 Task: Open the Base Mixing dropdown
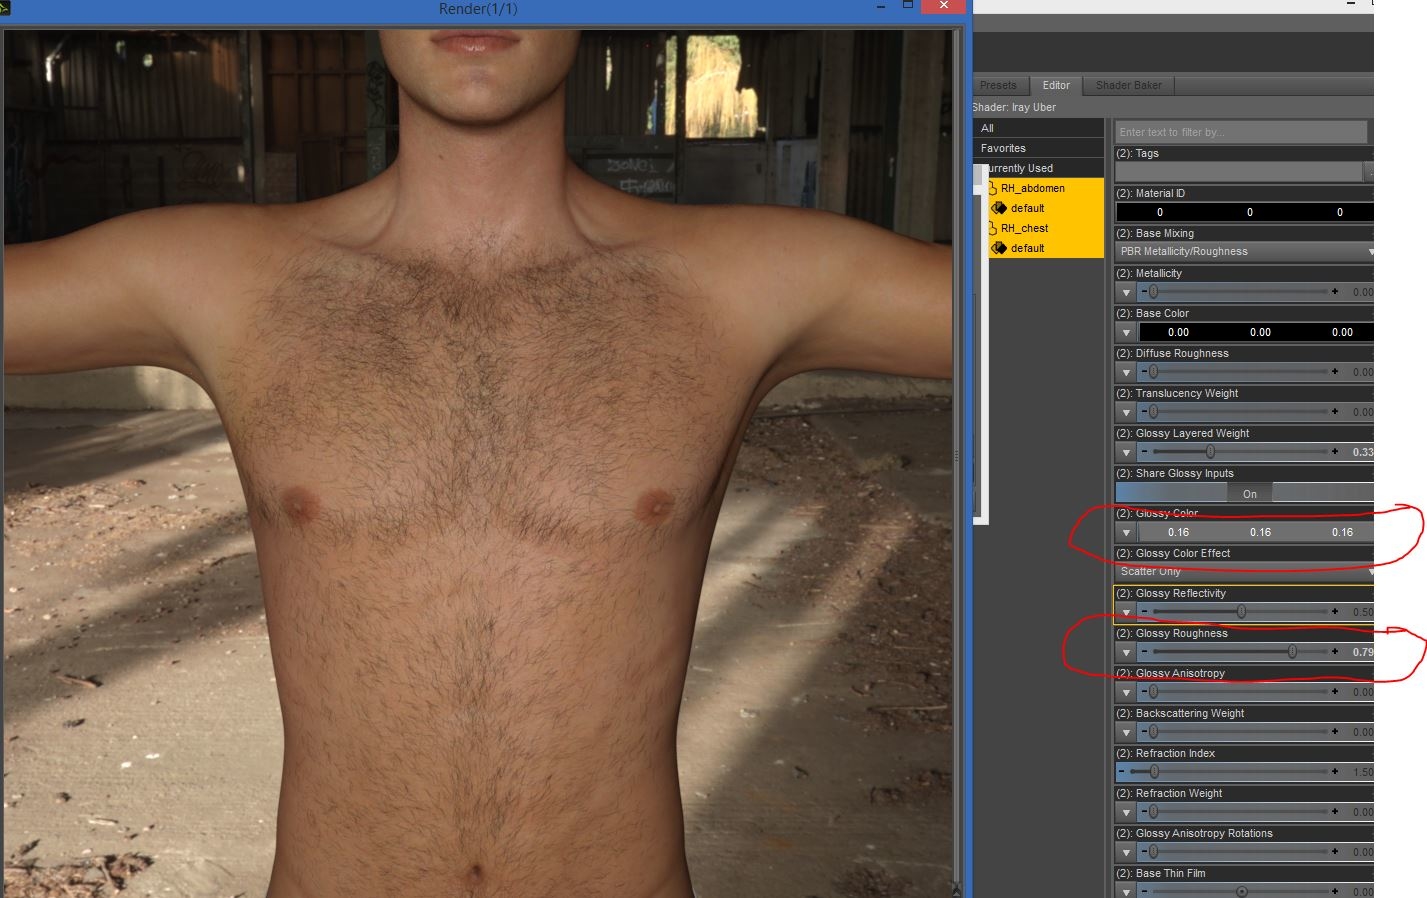tap(1243, 252)
